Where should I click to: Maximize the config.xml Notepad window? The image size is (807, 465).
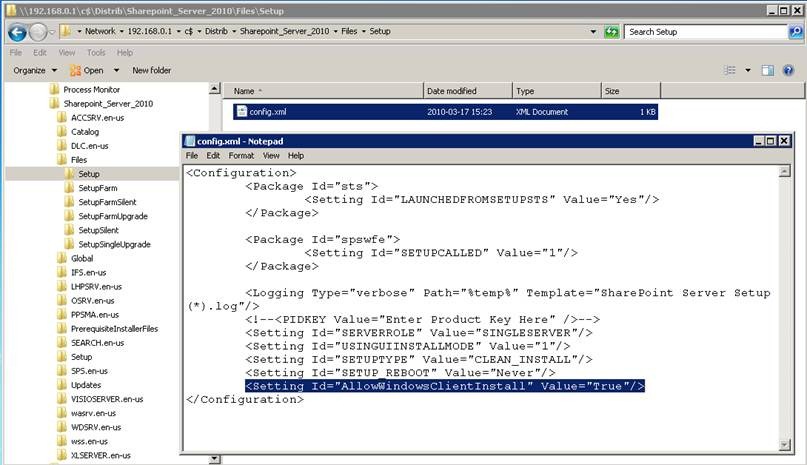pyautogui.click(x=770, y=141)
